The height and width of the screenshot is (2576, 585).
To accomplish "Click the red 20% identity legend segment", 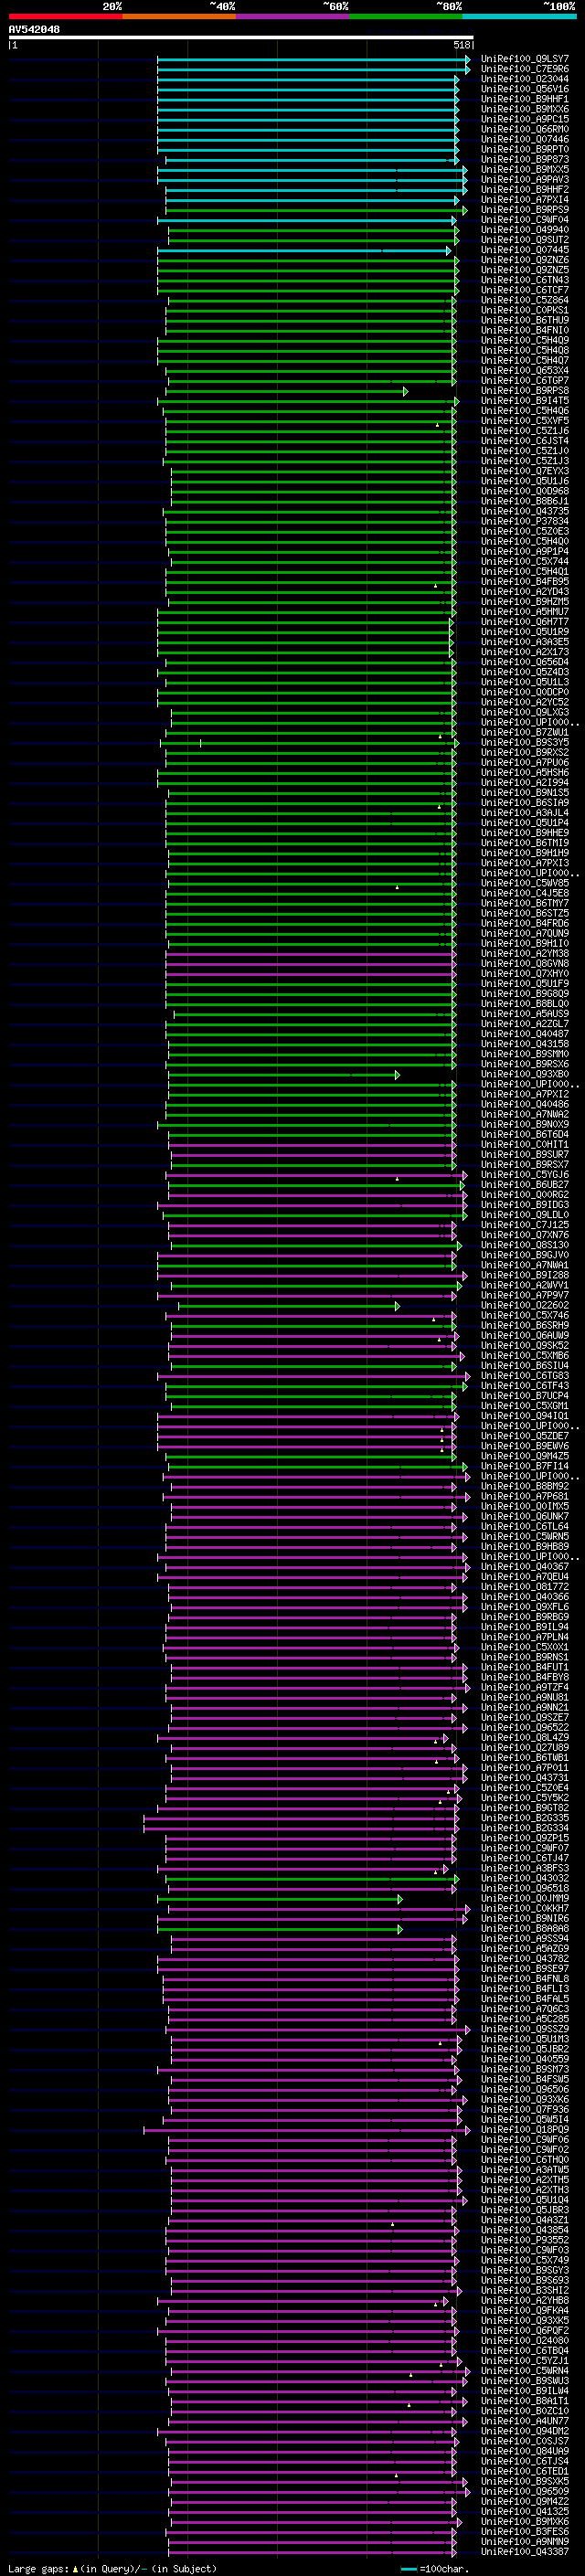I will pyautogui.click(x=65, y=16).
